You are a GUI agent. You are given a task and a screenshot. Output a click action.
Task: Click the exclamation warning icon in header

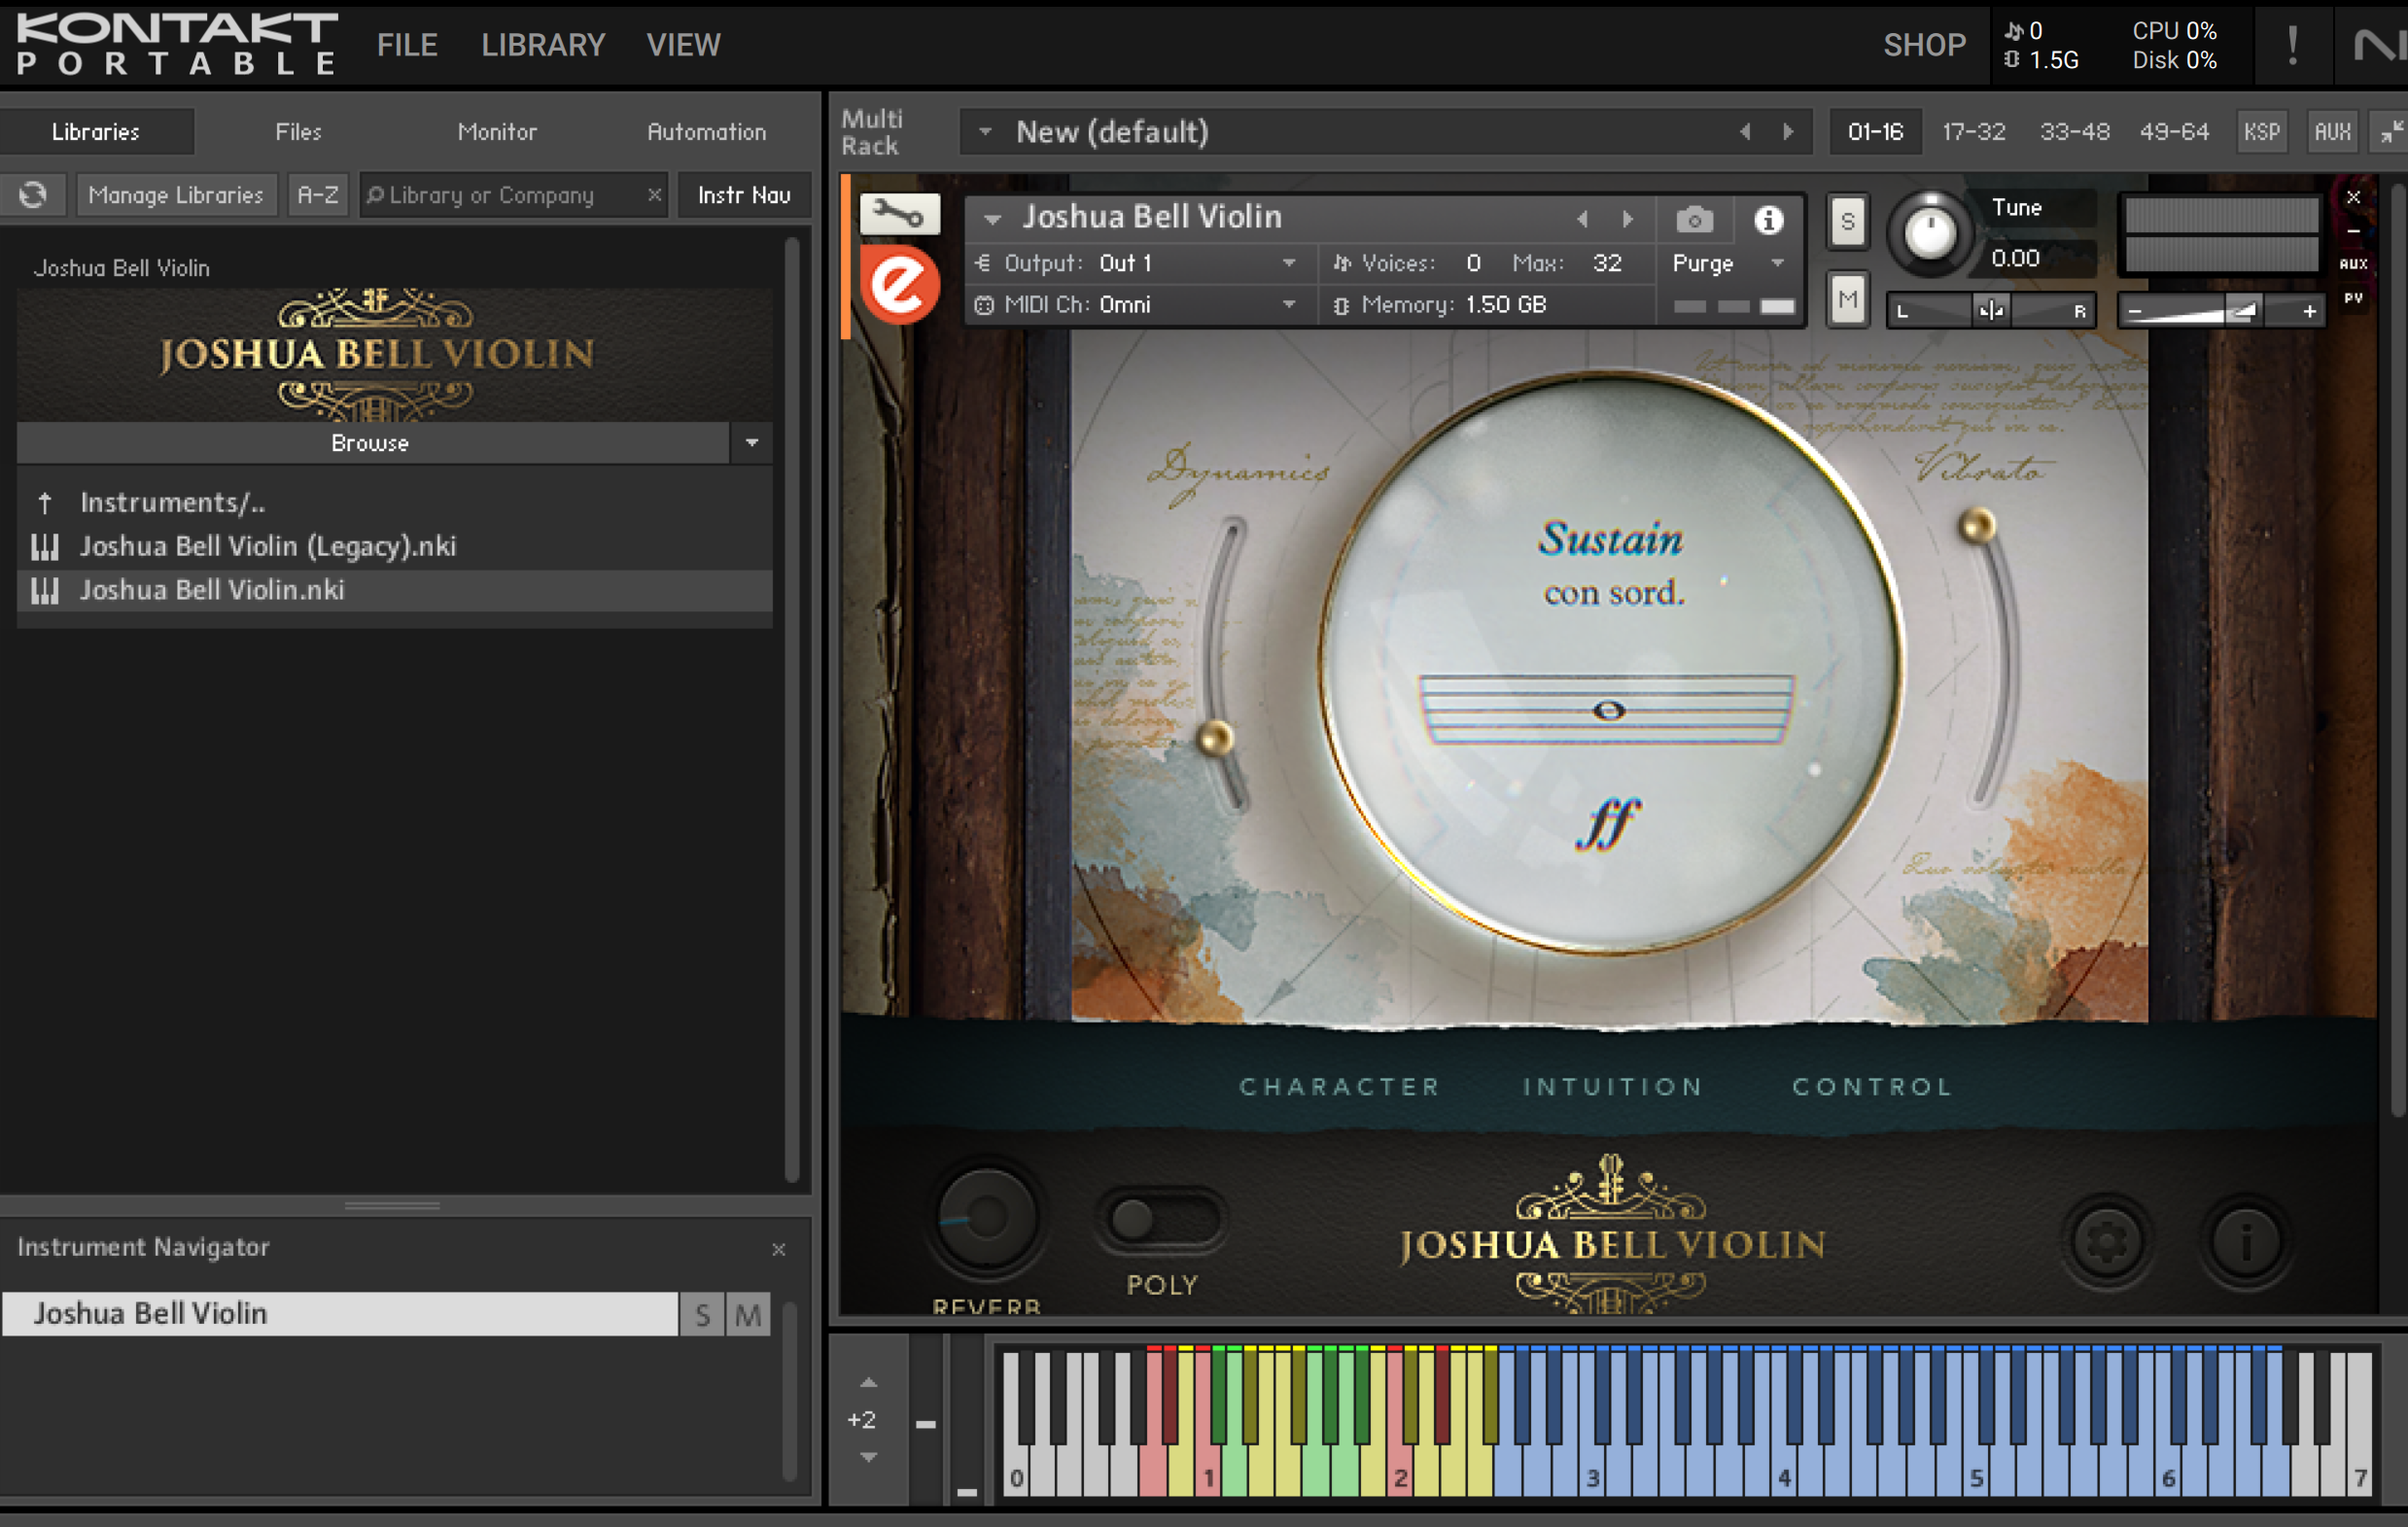(x=2292, y=45)
